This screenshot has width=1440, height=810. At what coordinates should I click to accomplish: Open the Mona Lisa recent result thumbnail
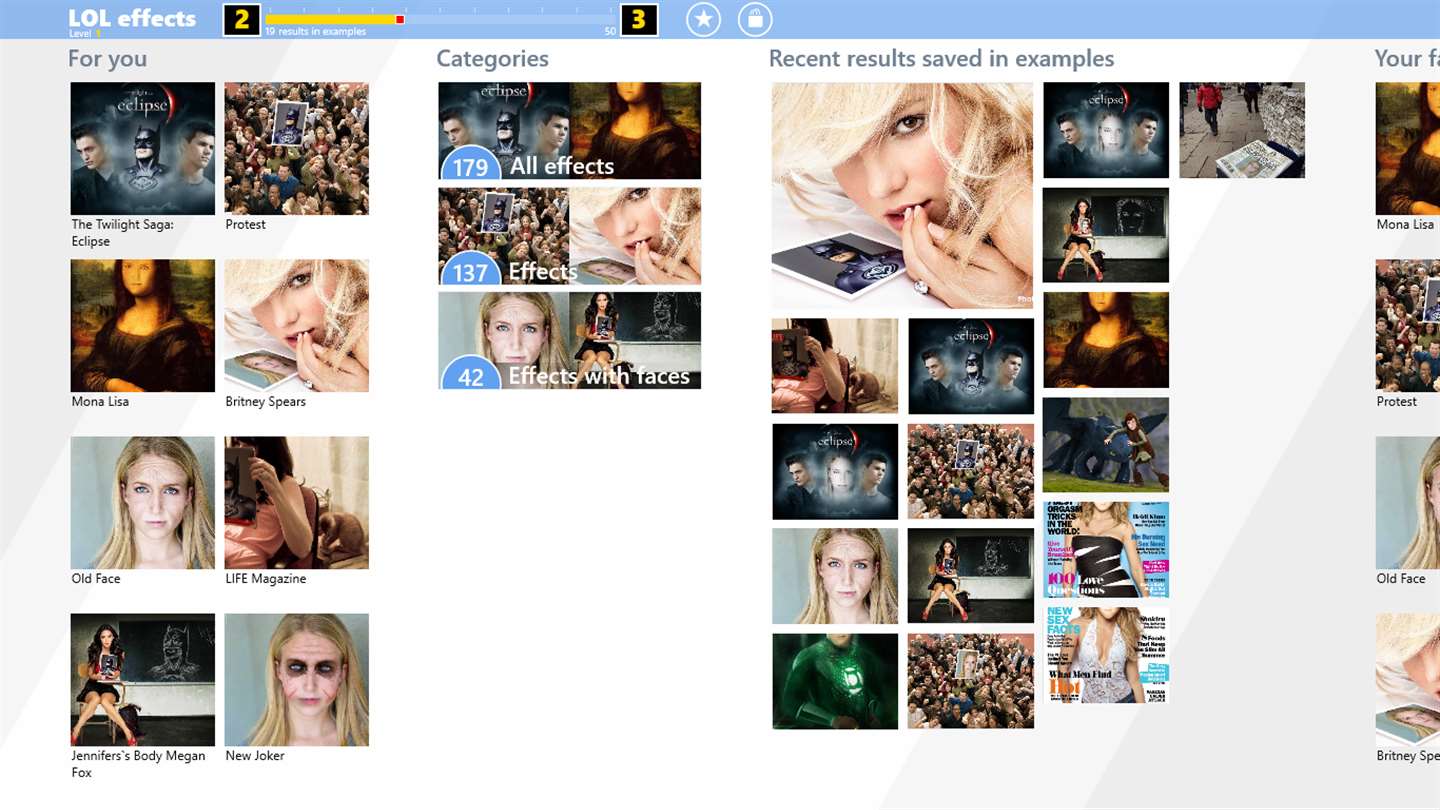[1106, 340]
